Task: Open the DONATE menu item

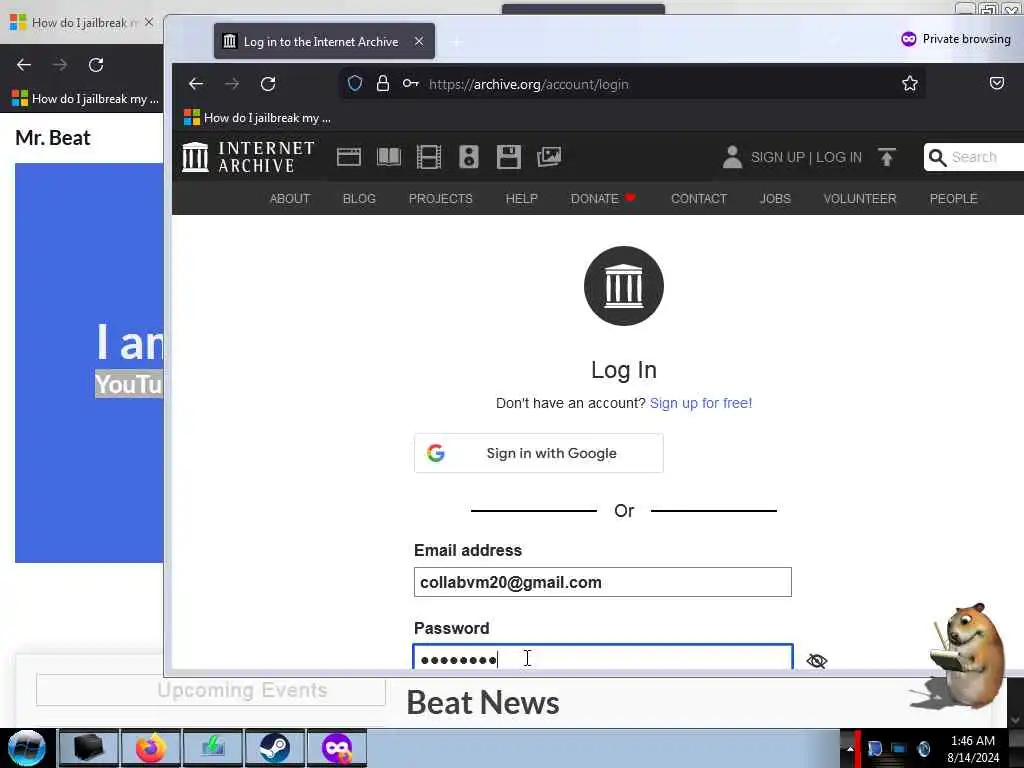Action: [603, 199]
